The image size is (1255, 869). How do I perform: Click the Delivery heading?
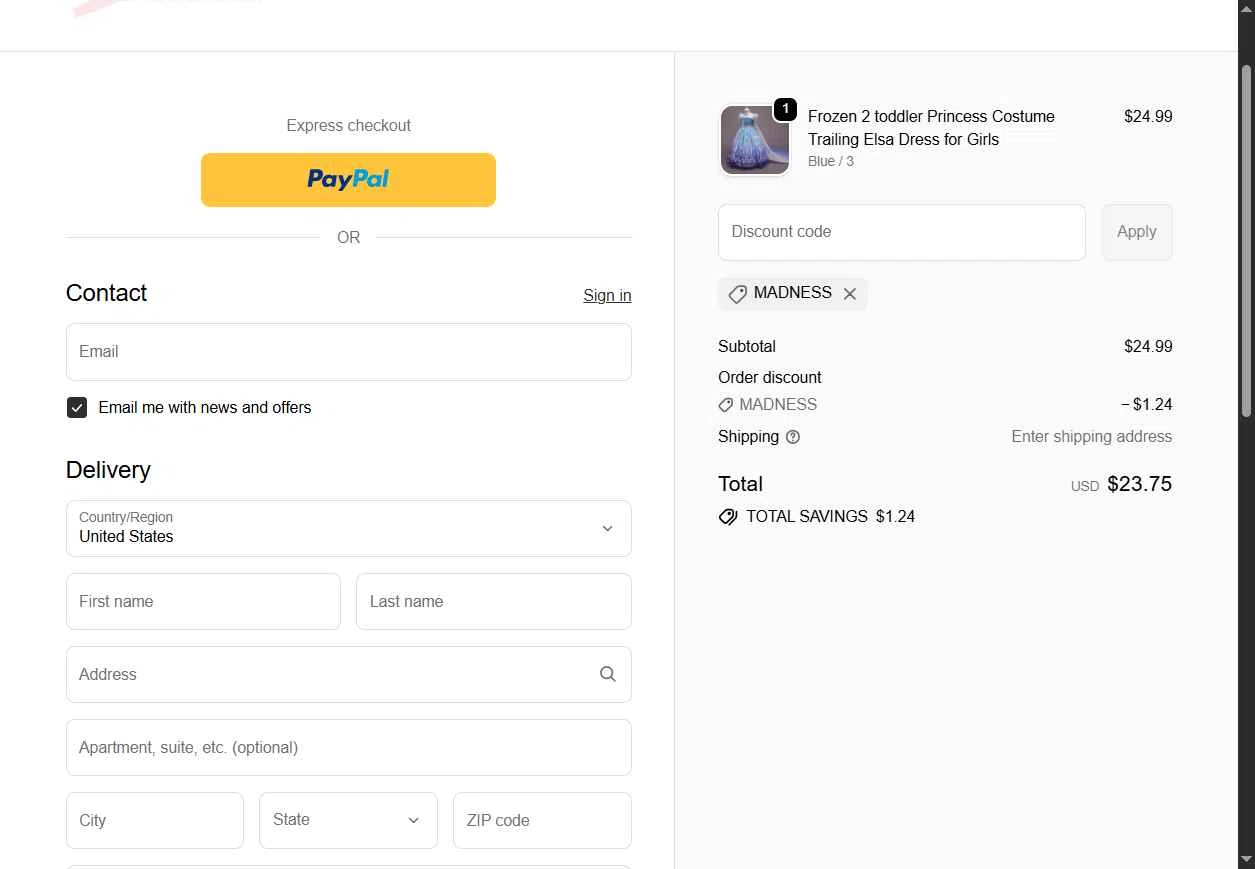coord(108,470)
